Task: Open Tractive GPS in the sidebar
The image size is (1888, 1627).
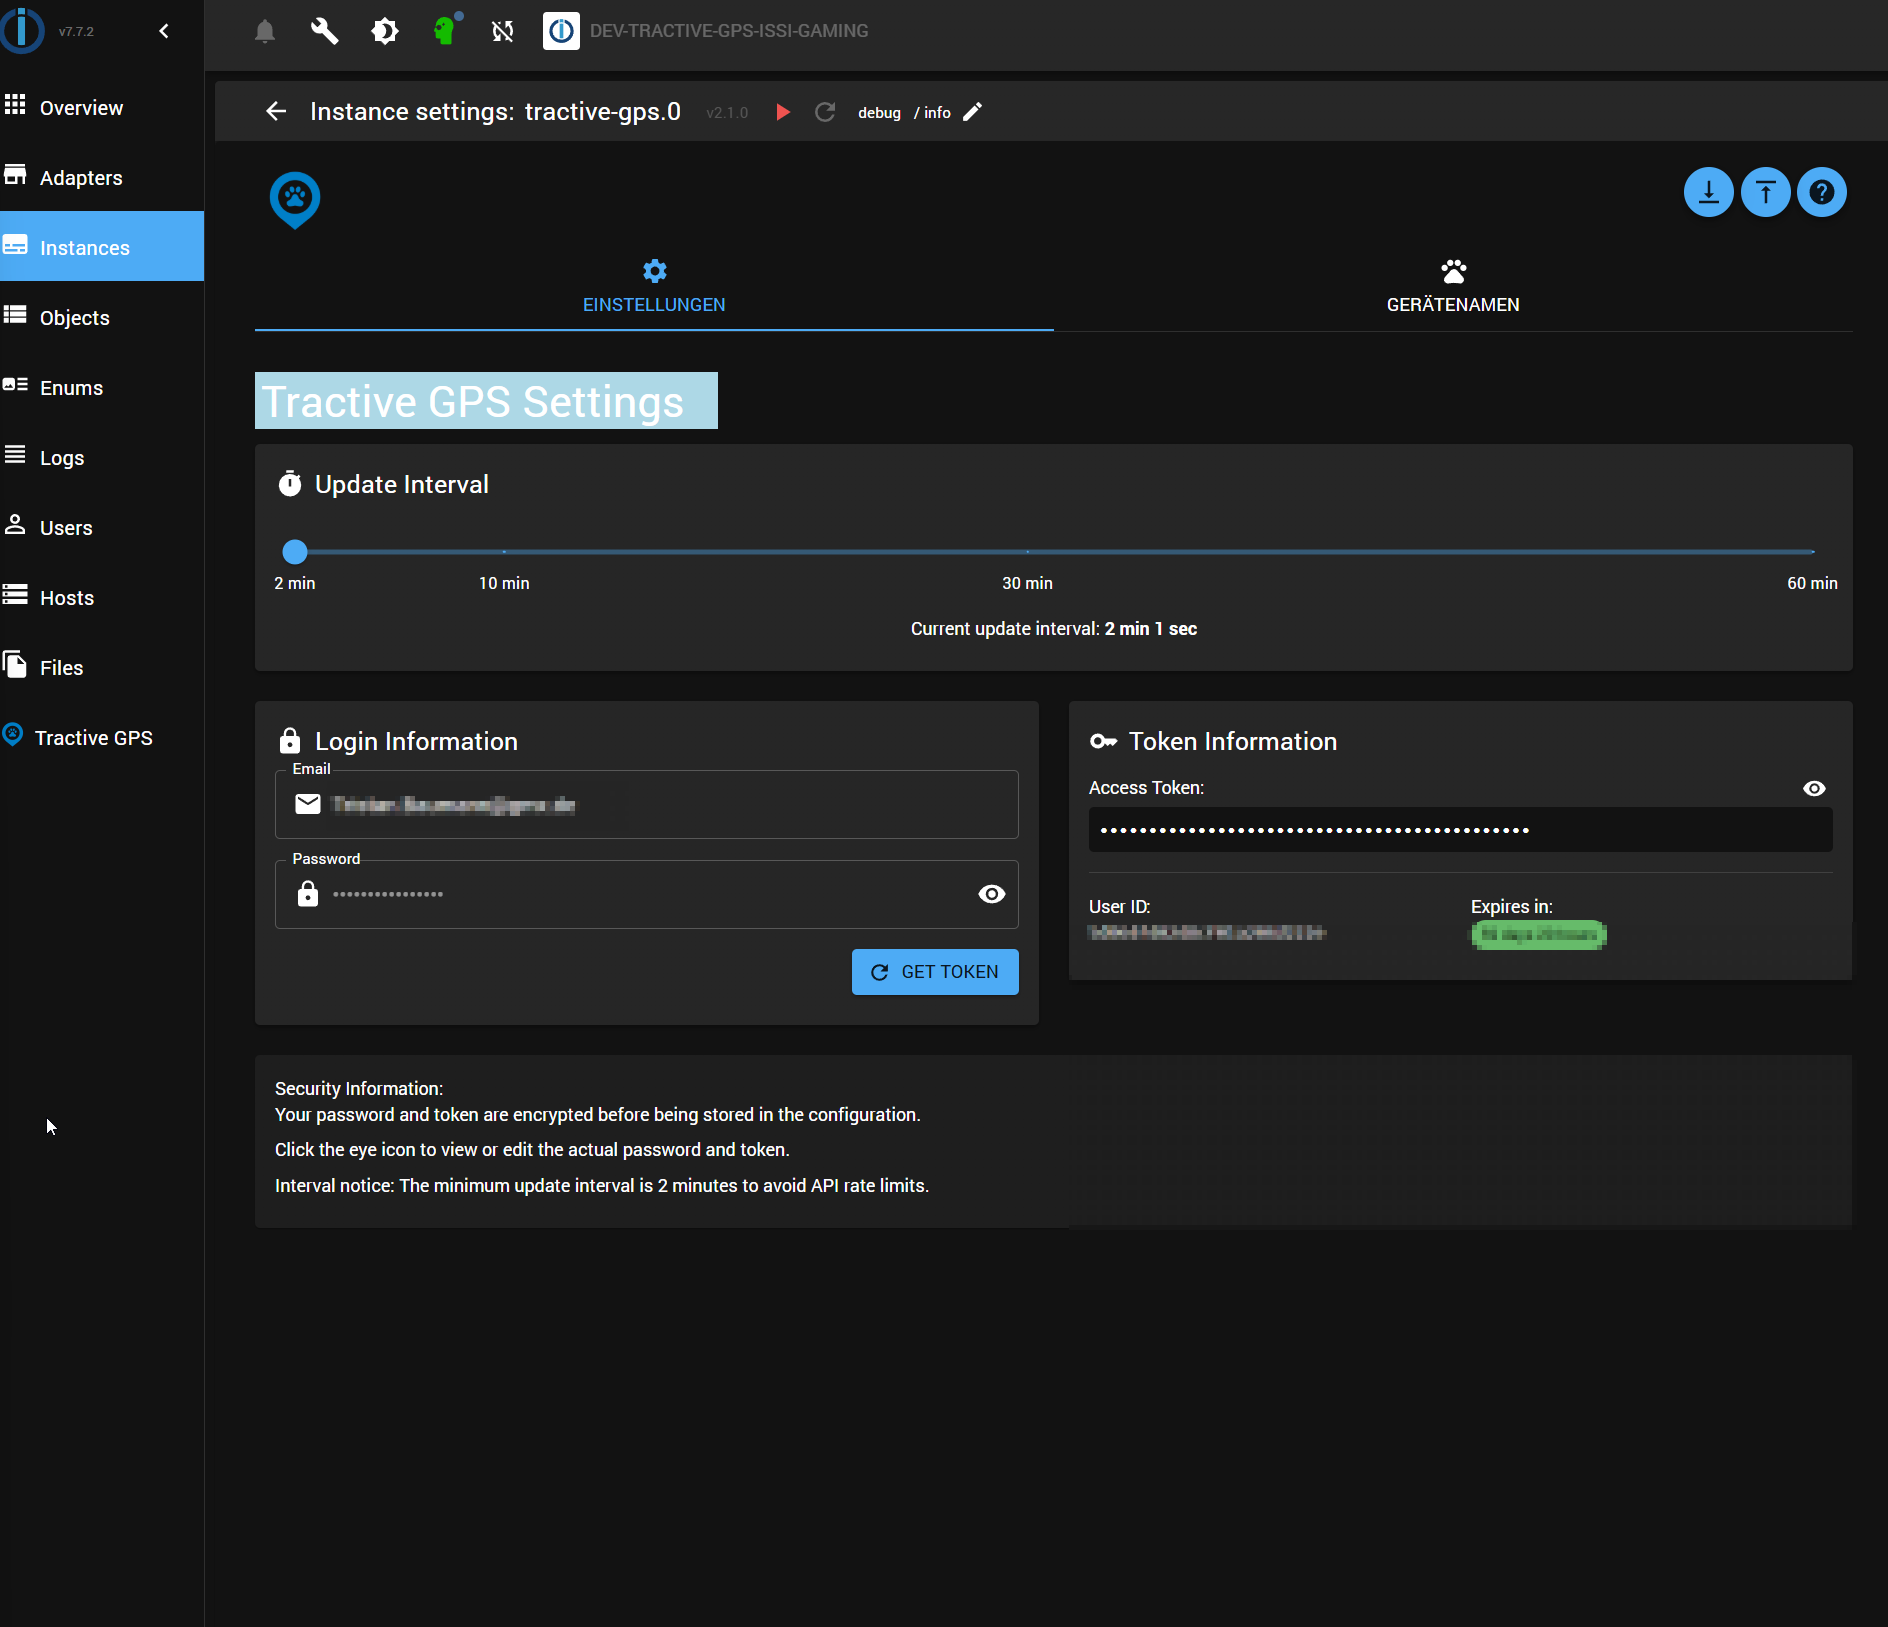Action: [102, 737]
